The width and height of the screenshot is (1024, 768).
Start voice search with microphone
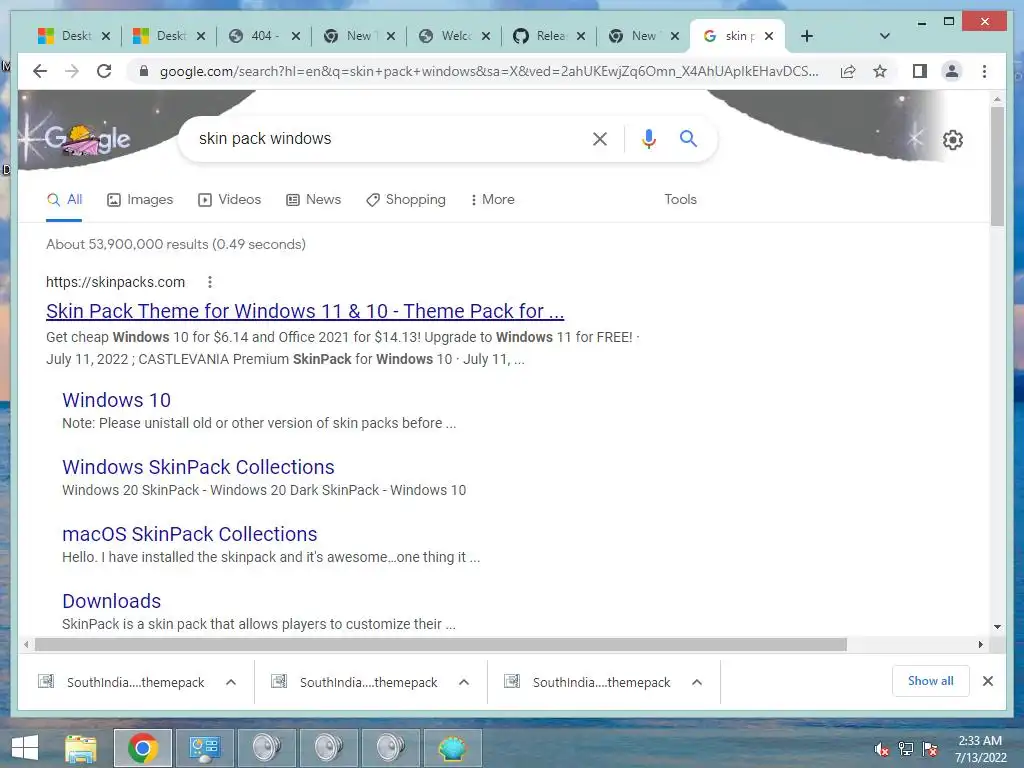[648, 138]
